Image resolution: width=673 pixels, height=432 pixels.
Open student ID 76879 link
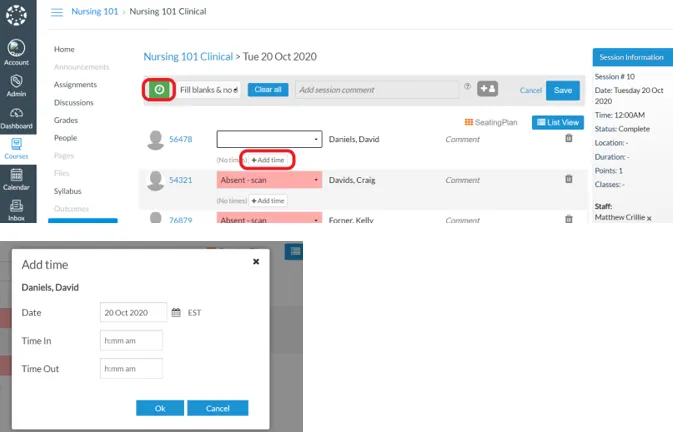[x=181, y=220]
